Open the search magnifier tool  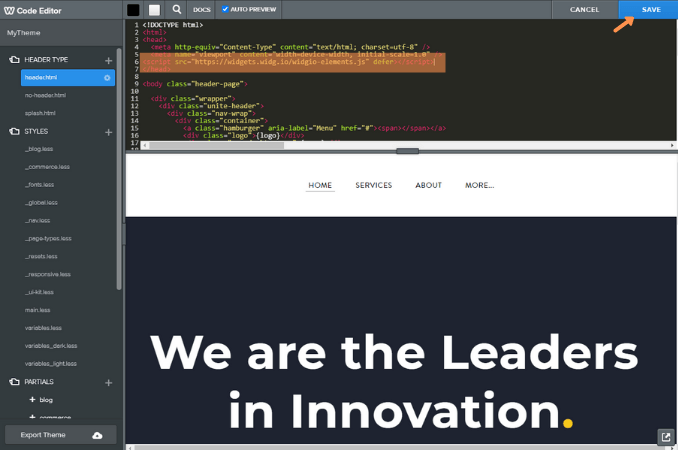(x=176, y=9)
